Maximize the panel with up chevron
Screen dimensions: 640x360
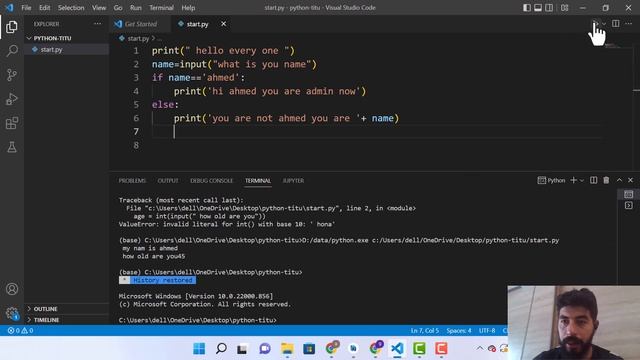coord(619,180)
